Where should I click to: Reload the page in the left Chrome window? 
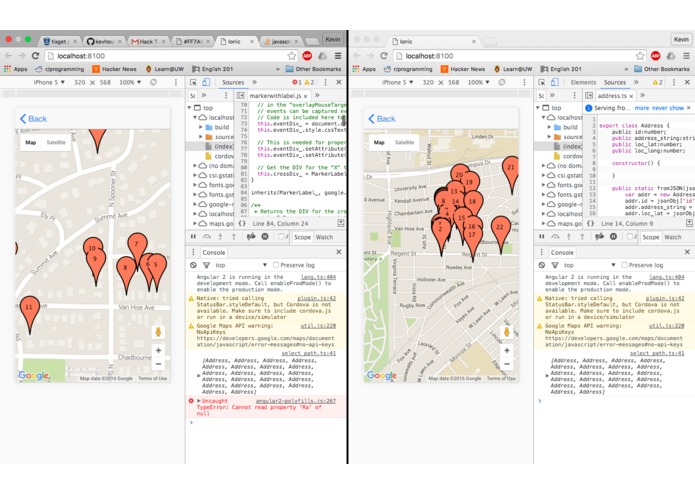[x=35, y=56]
